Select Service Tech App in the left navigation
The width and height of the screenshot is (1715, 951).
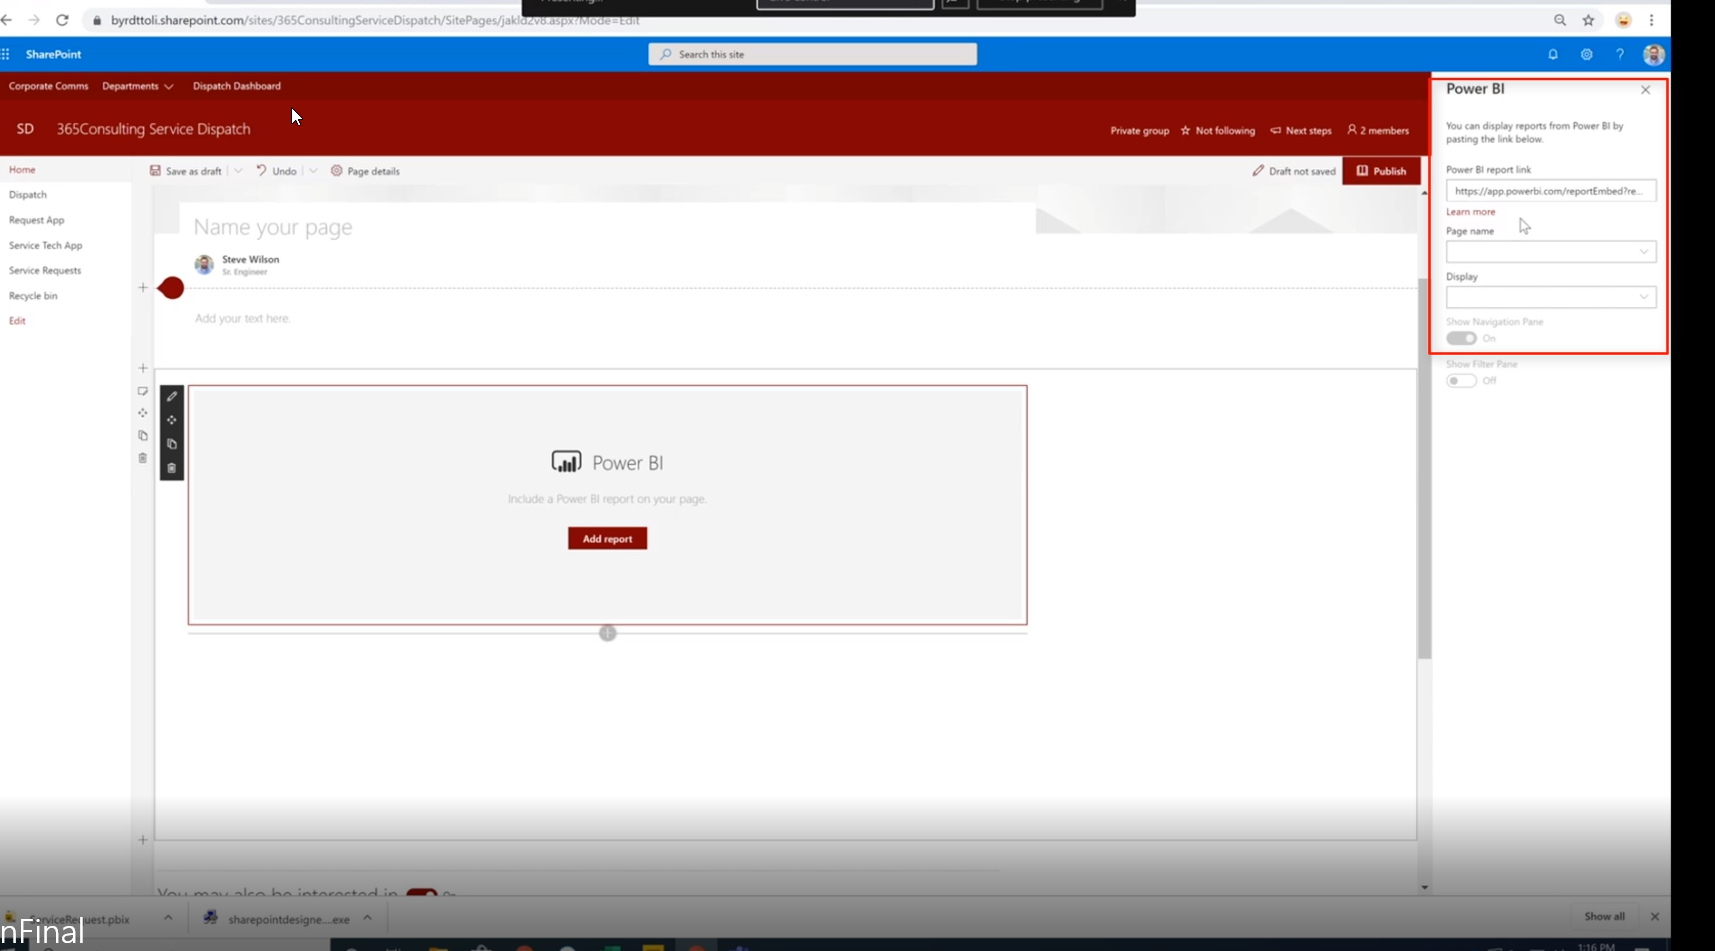click(x=45, y=245)
